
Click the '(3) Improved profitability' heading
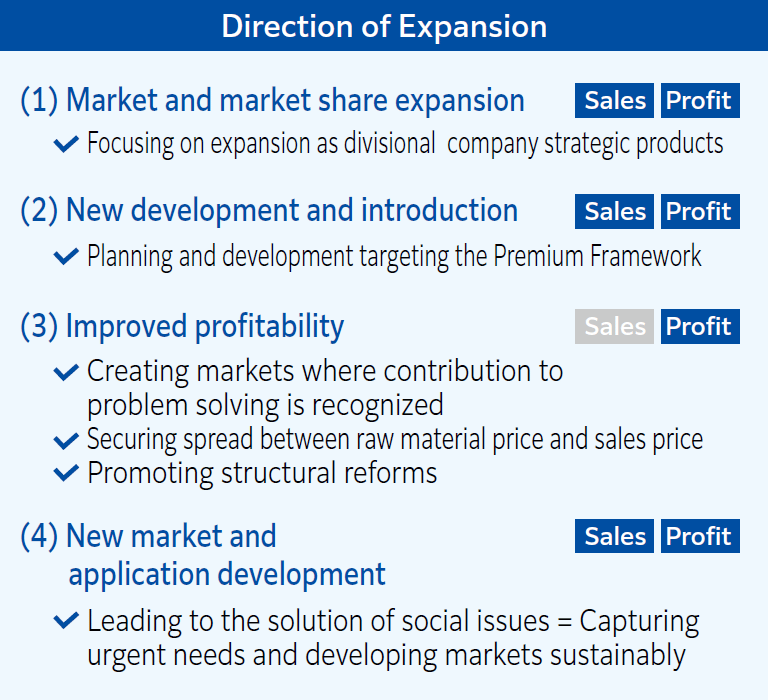pyautogui.click(x=182, y=326)
